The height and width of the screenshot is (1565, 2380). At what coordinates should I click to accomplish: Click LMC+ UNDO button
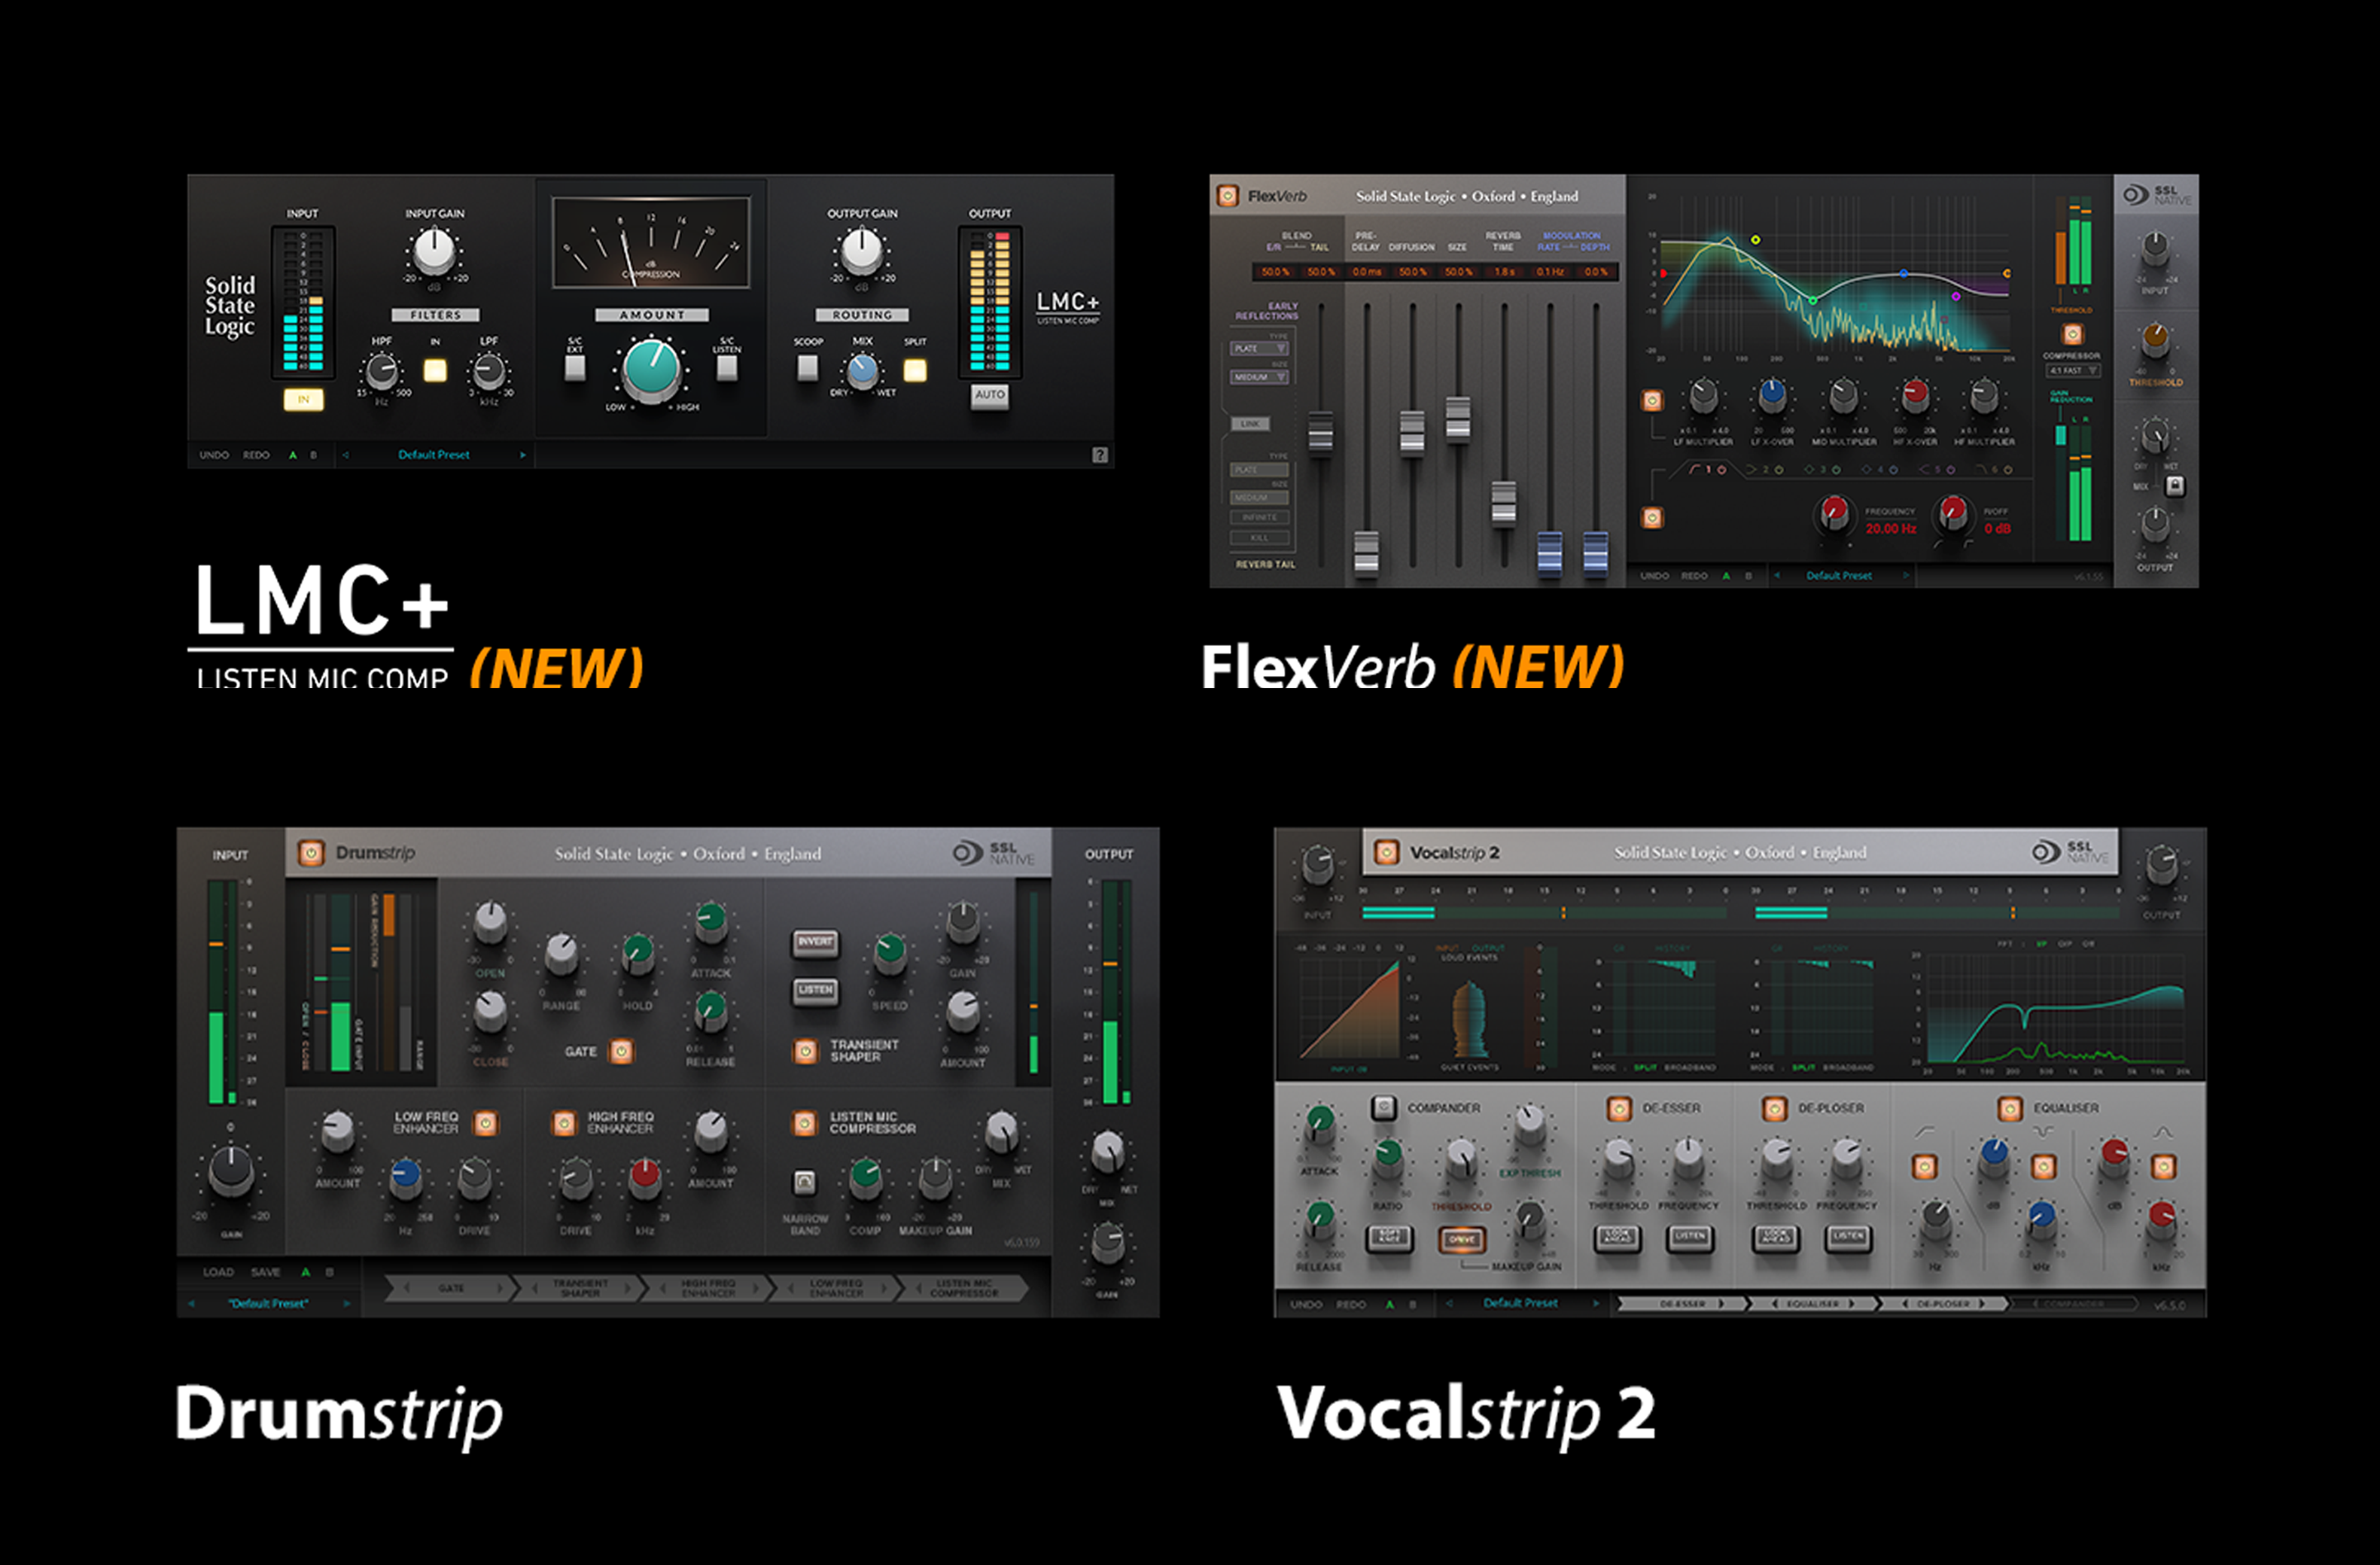pyautogui.click(x=214, y=455)
